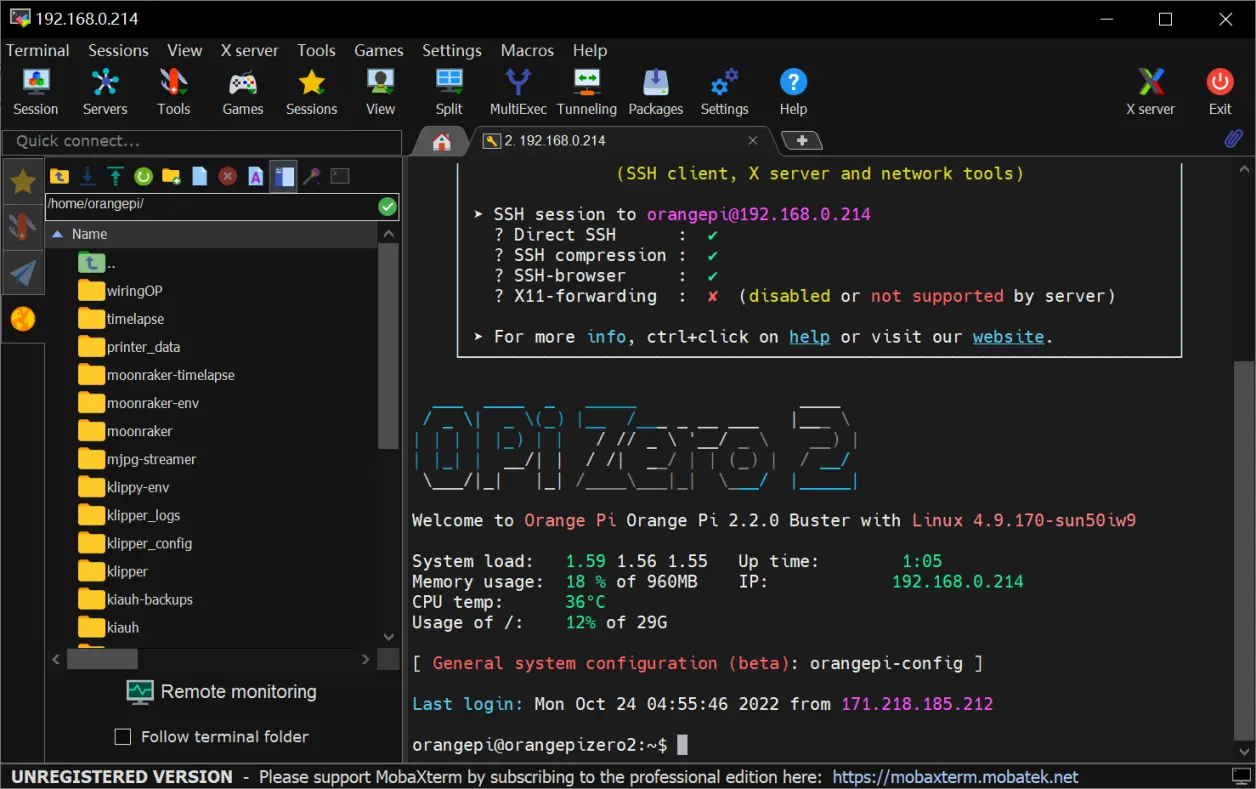The width and height of the screenshot is (1256, 789).
Task: Open the Session toolbar button
Action: point(36,91)
